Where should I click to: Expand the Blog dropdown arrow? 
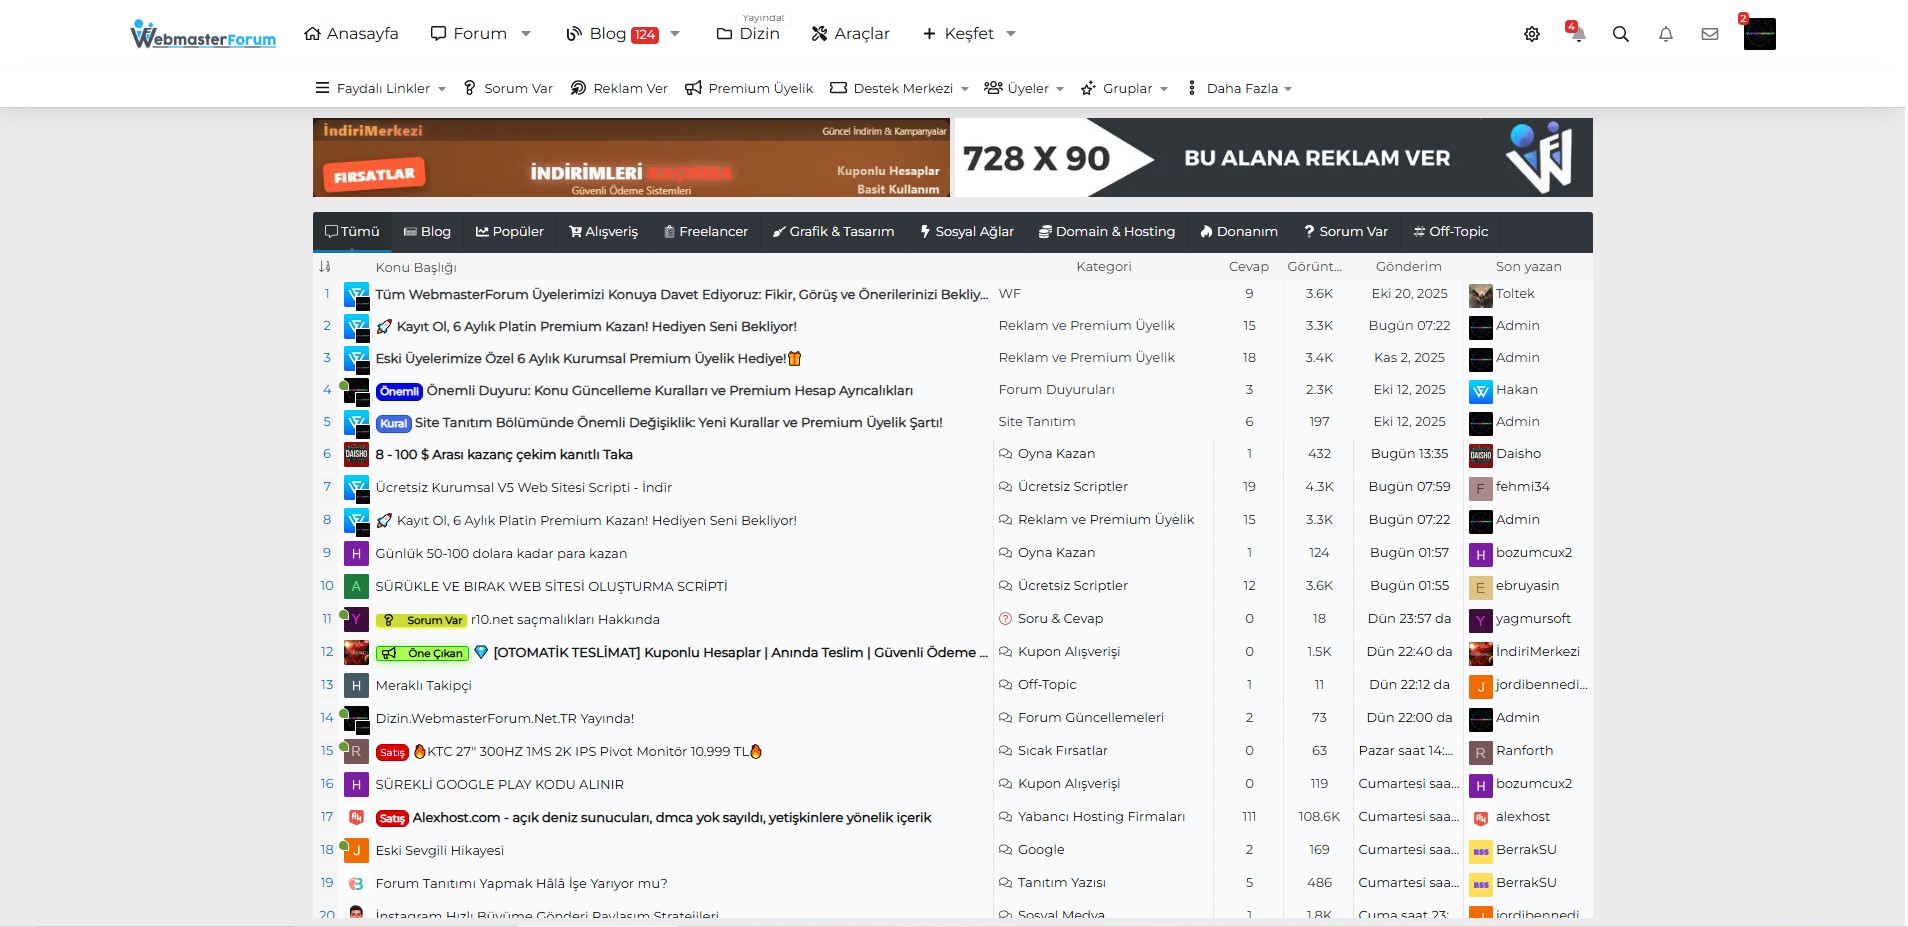coord(675,33)
